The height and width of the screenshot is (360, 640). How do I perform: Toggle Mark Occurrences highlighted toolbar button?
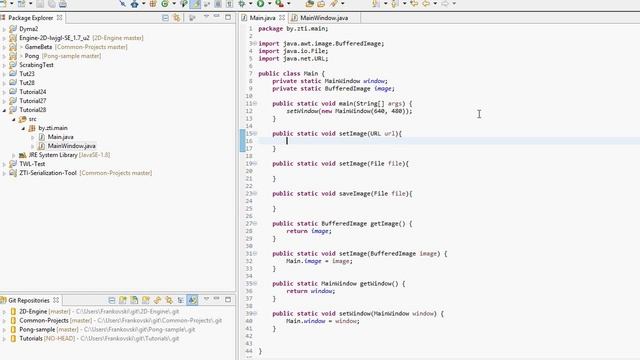pyautogui.click(x=196, y=4)
